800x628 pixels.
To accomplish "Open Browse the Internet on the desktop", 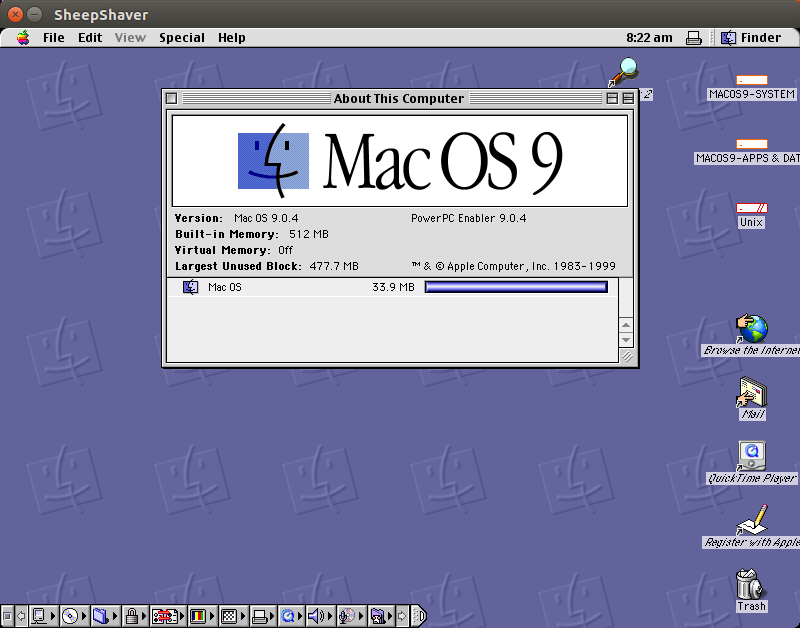I will point(751,330).
